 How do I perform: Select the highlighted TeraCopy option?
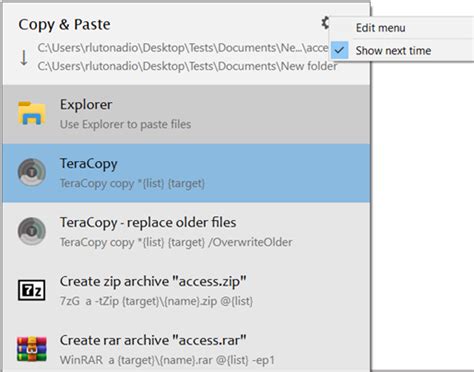(186, 173)
